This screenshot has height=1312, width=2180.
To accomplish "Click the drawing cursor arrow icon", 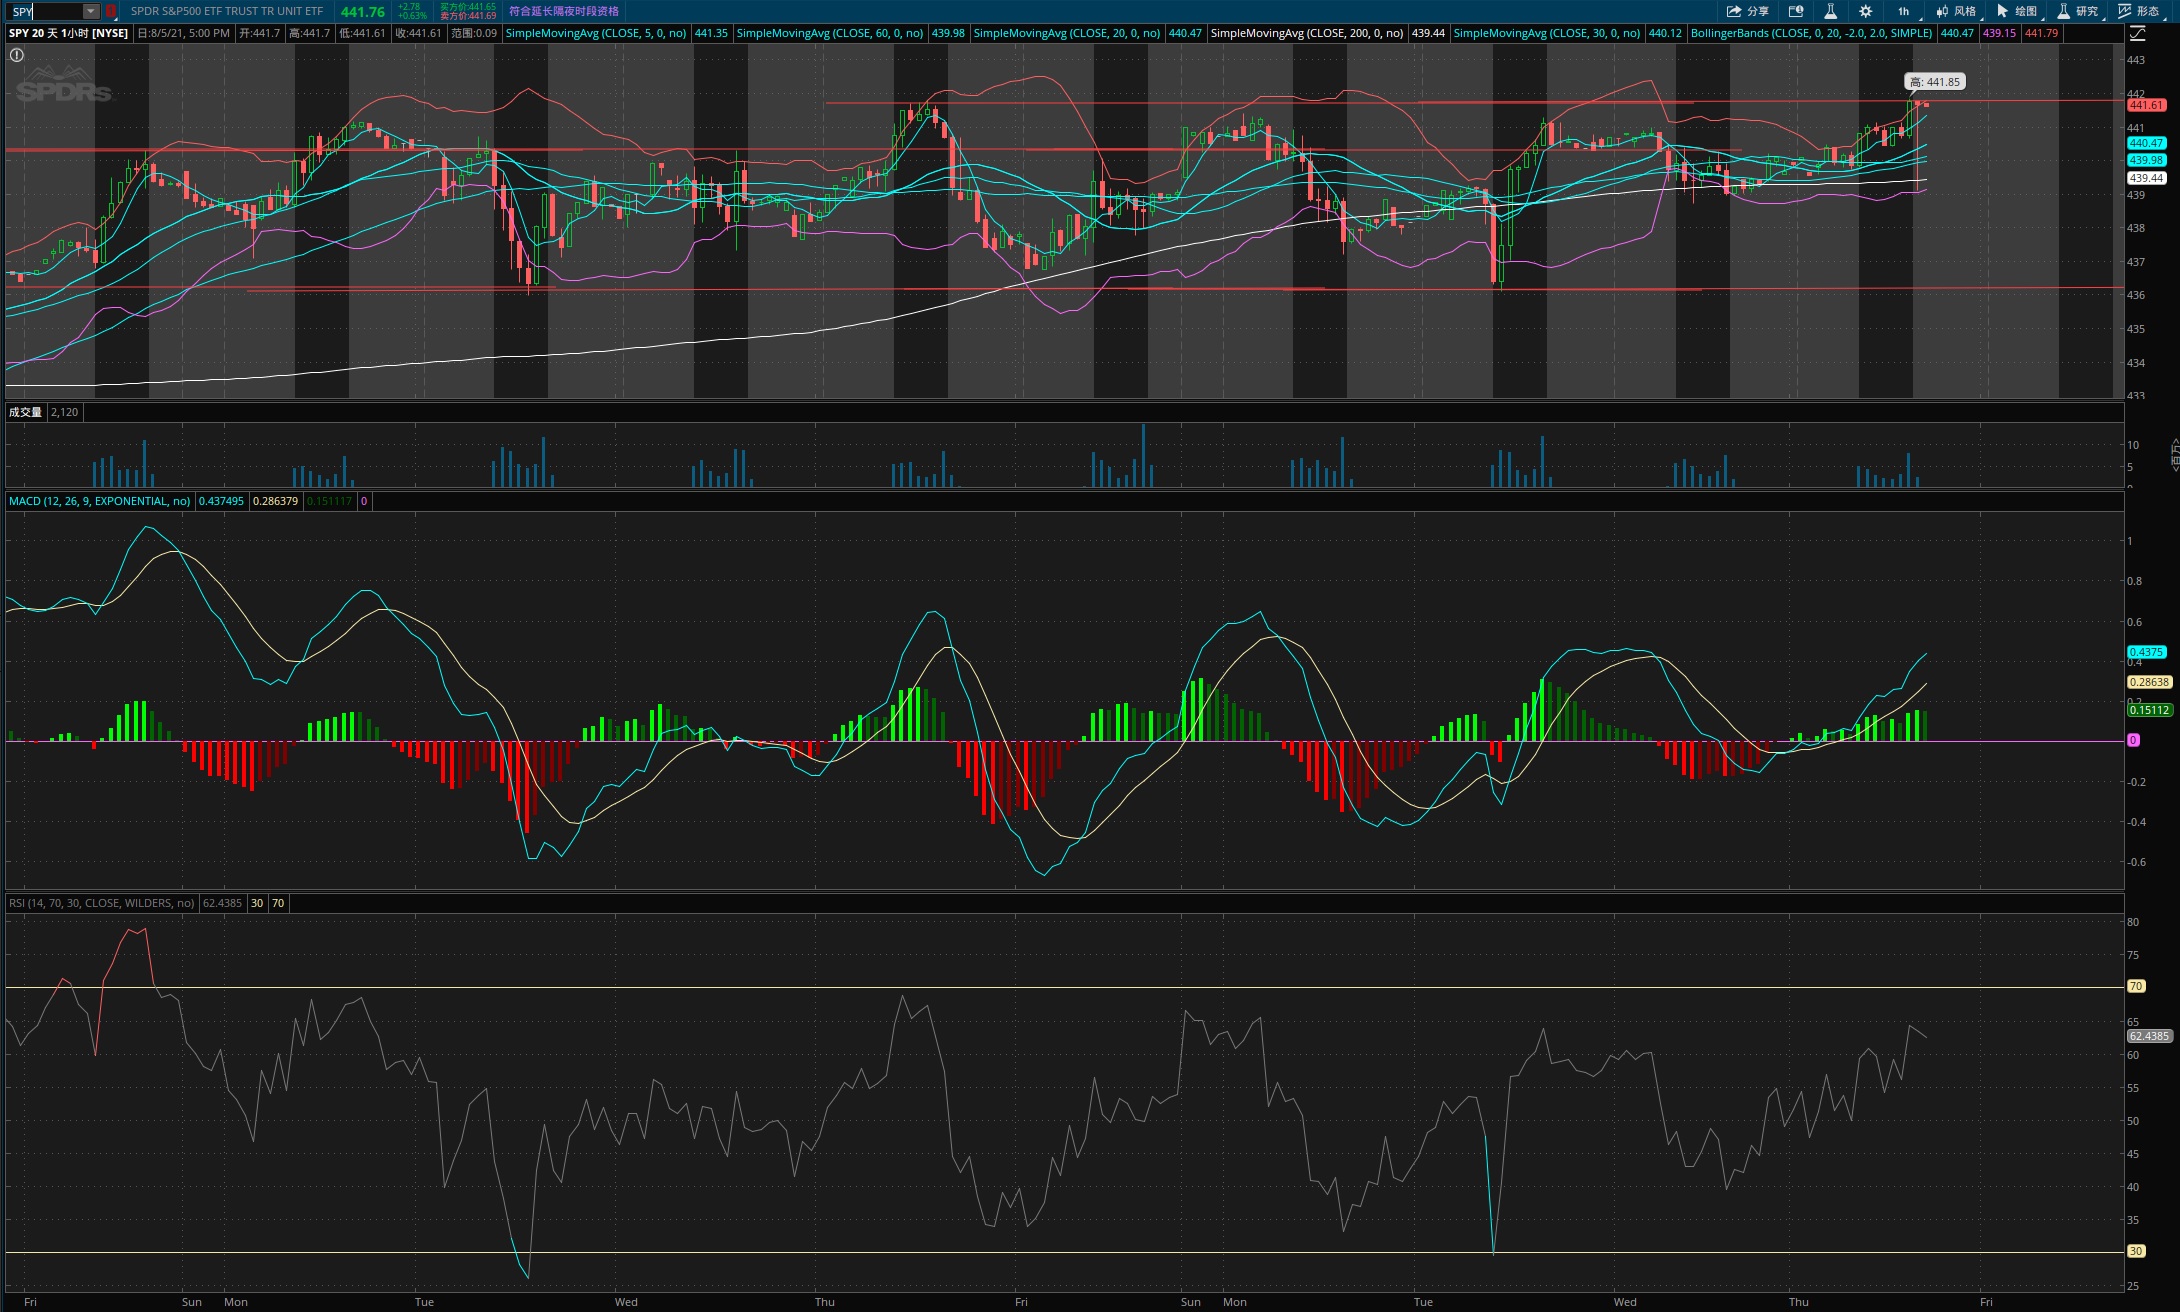I will pos(2002,11).
